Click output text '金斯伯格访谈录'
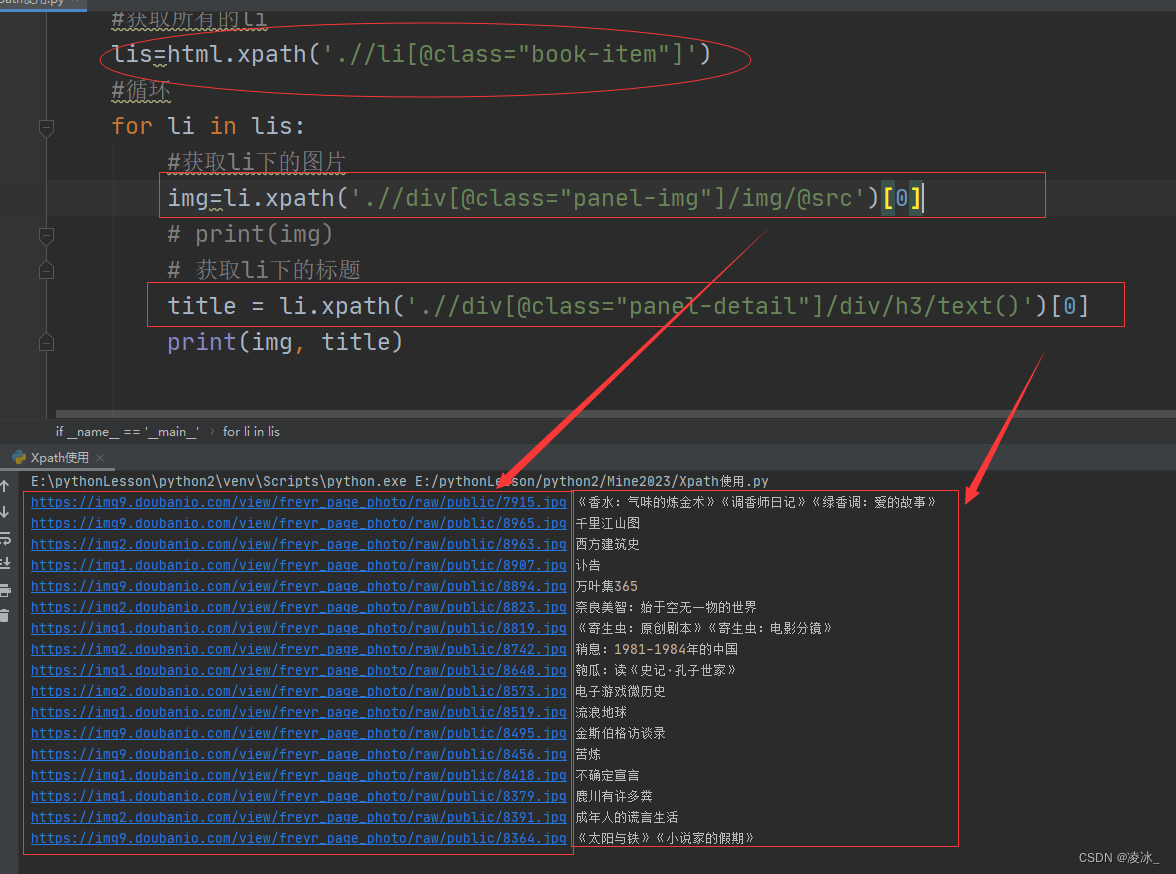 tap(620, 733)
